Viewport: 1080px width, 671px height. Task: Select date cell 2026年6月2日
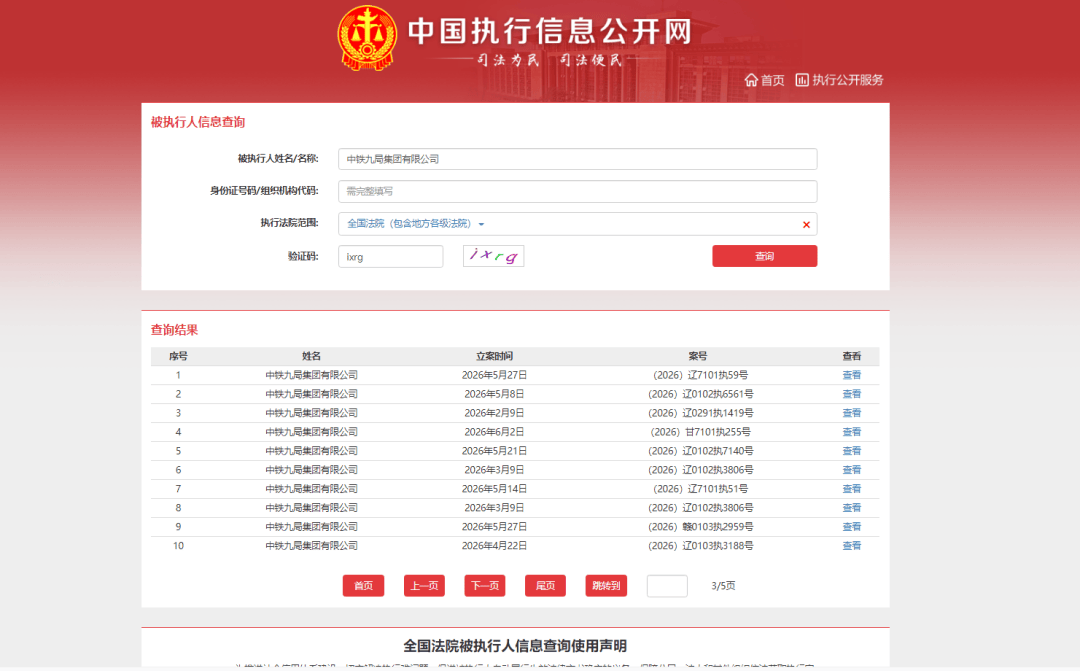495,432
